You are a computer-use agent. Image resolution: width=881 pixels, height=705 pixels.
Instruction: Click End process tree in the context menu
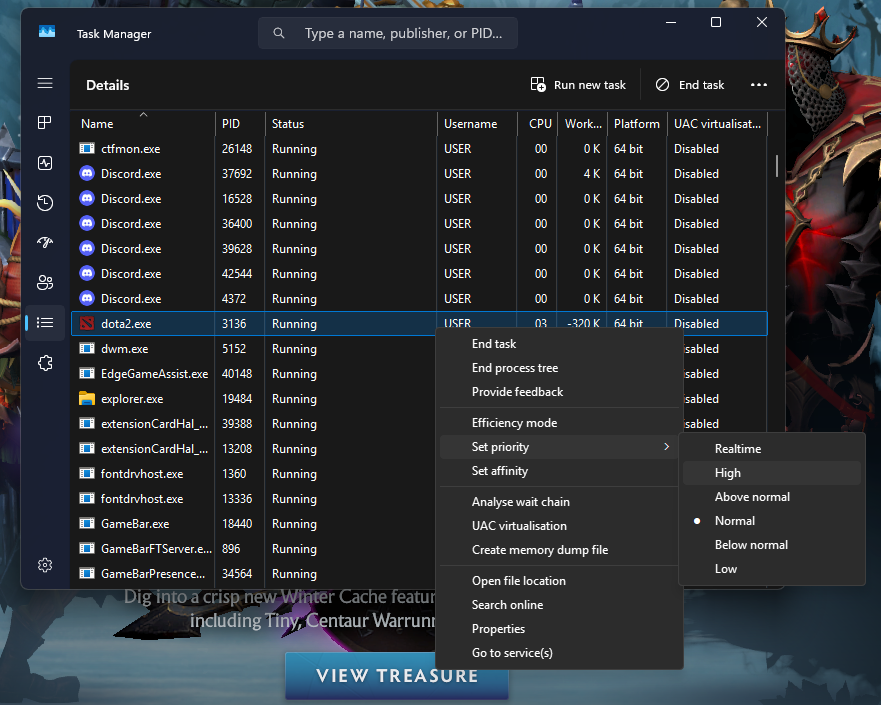515,367
